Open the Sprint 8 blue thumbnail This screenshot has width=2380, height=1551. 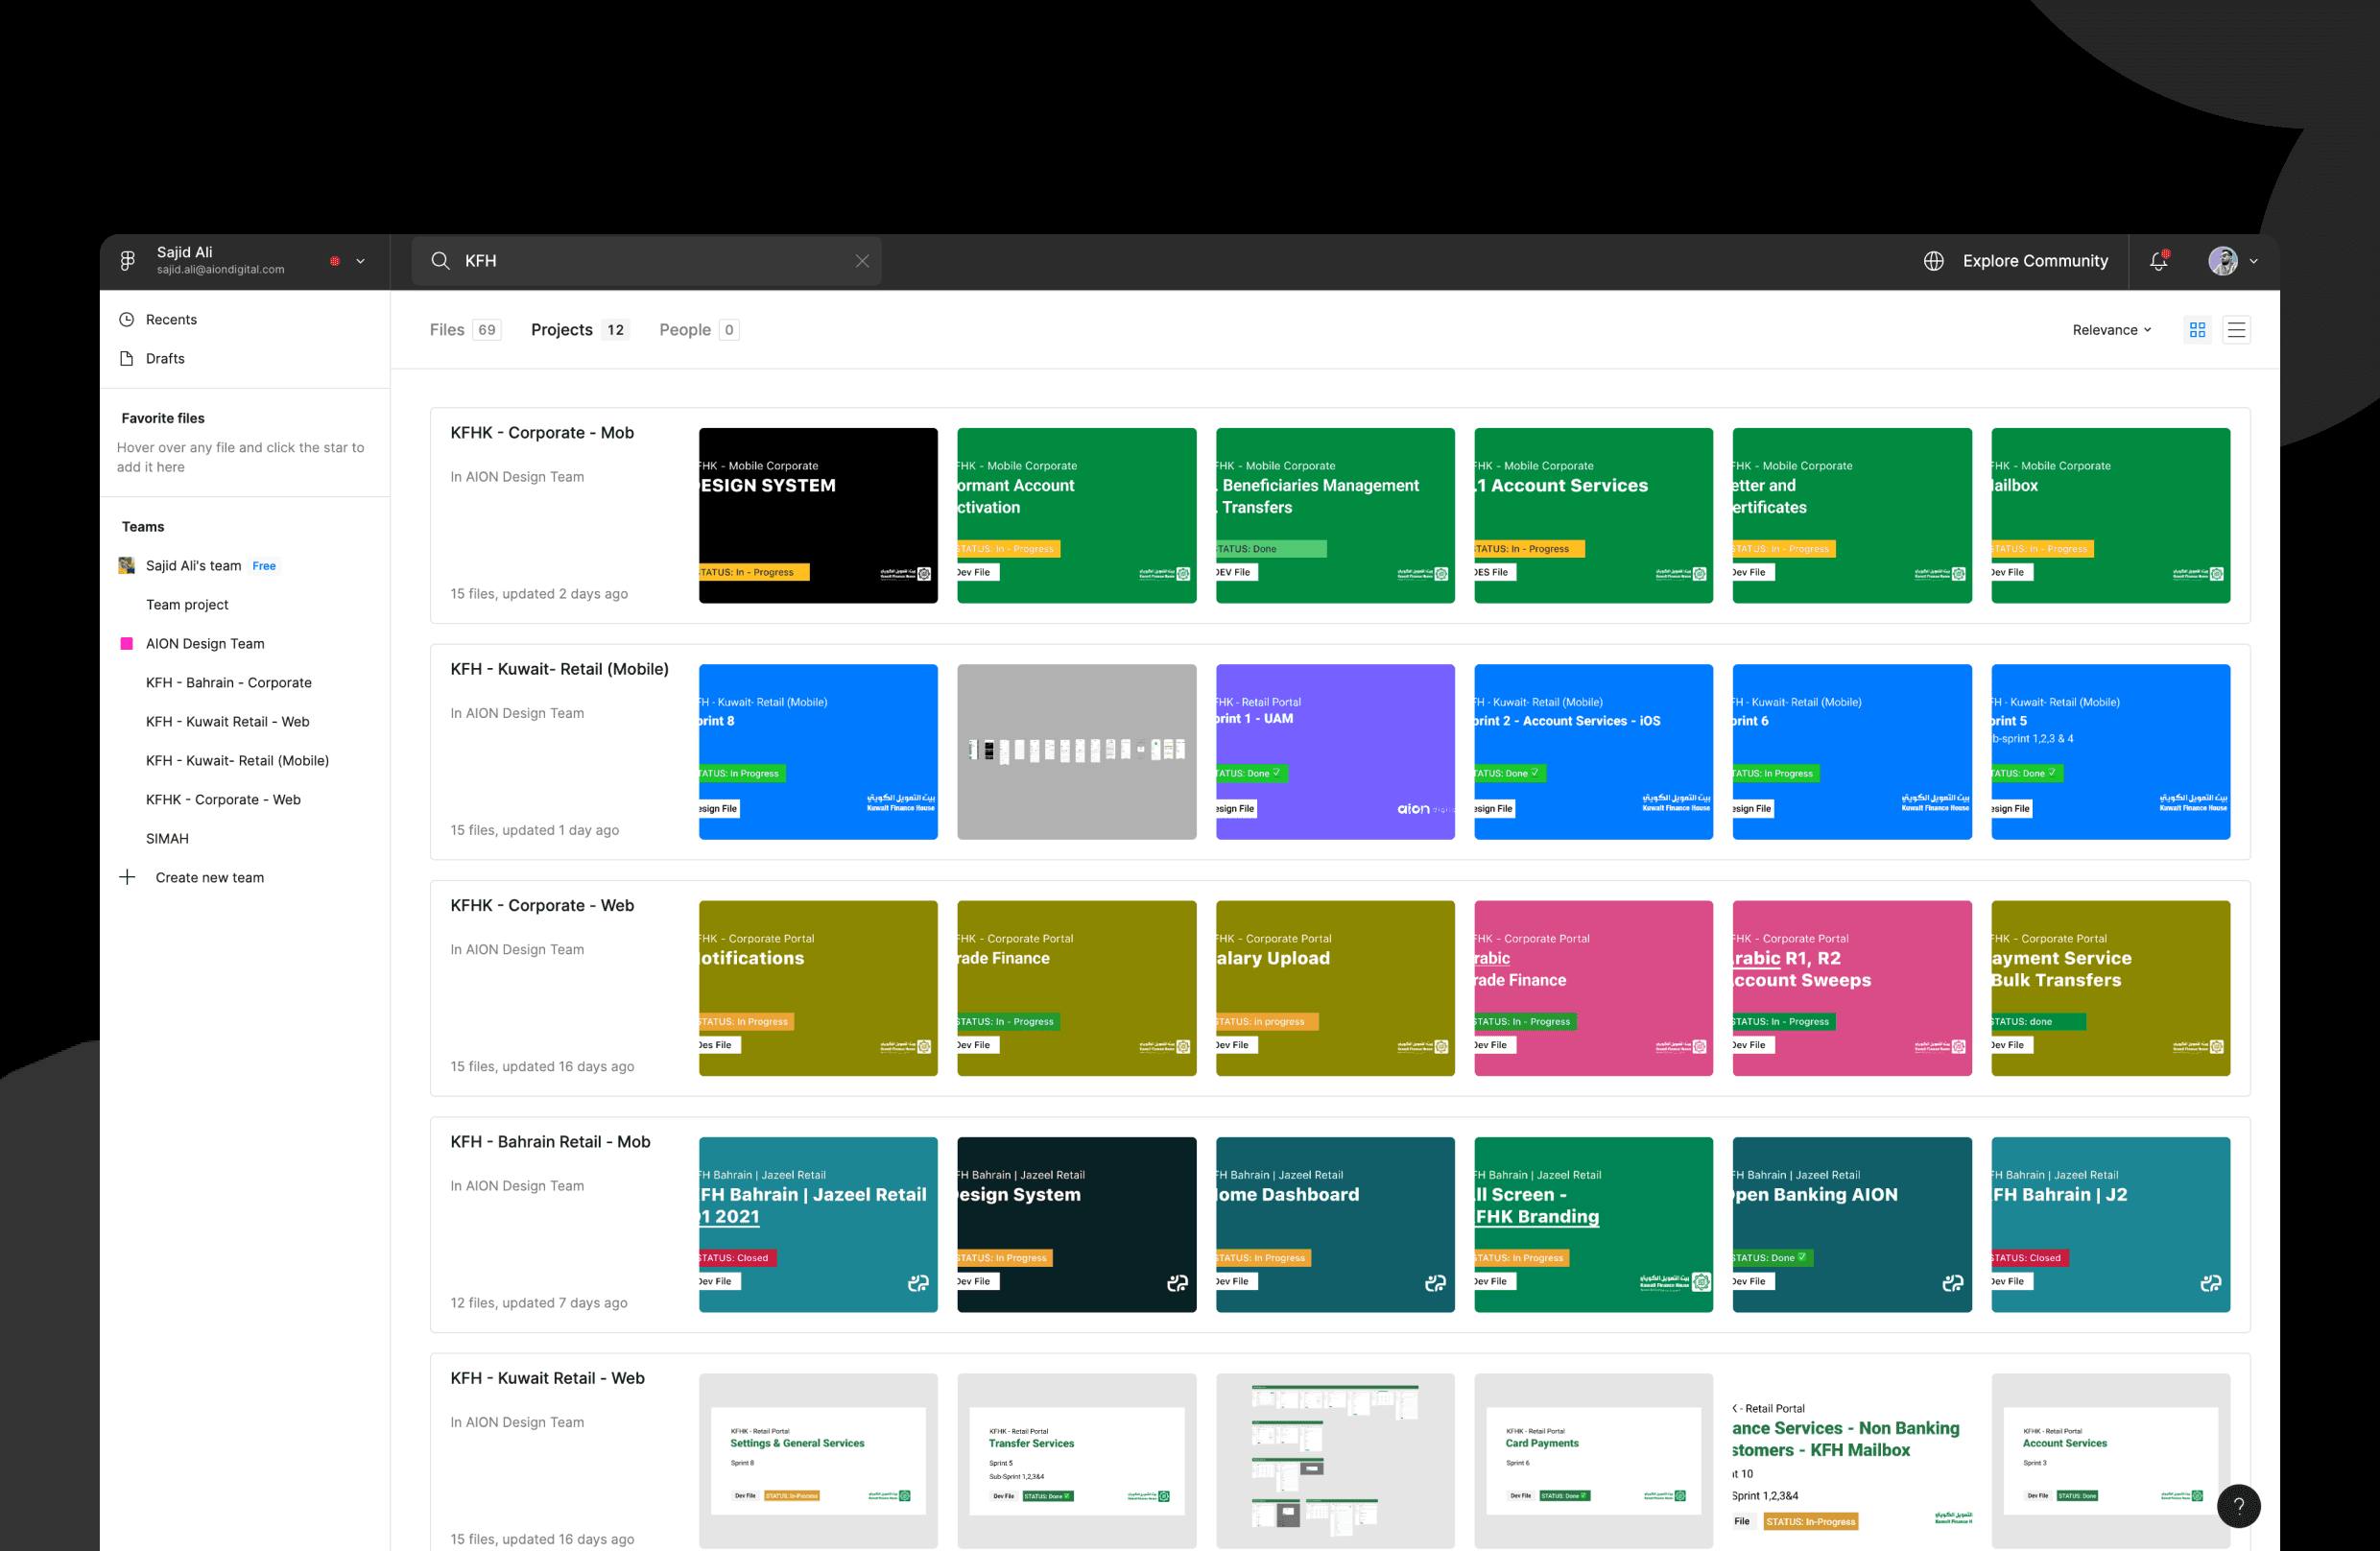coord(818,752)
